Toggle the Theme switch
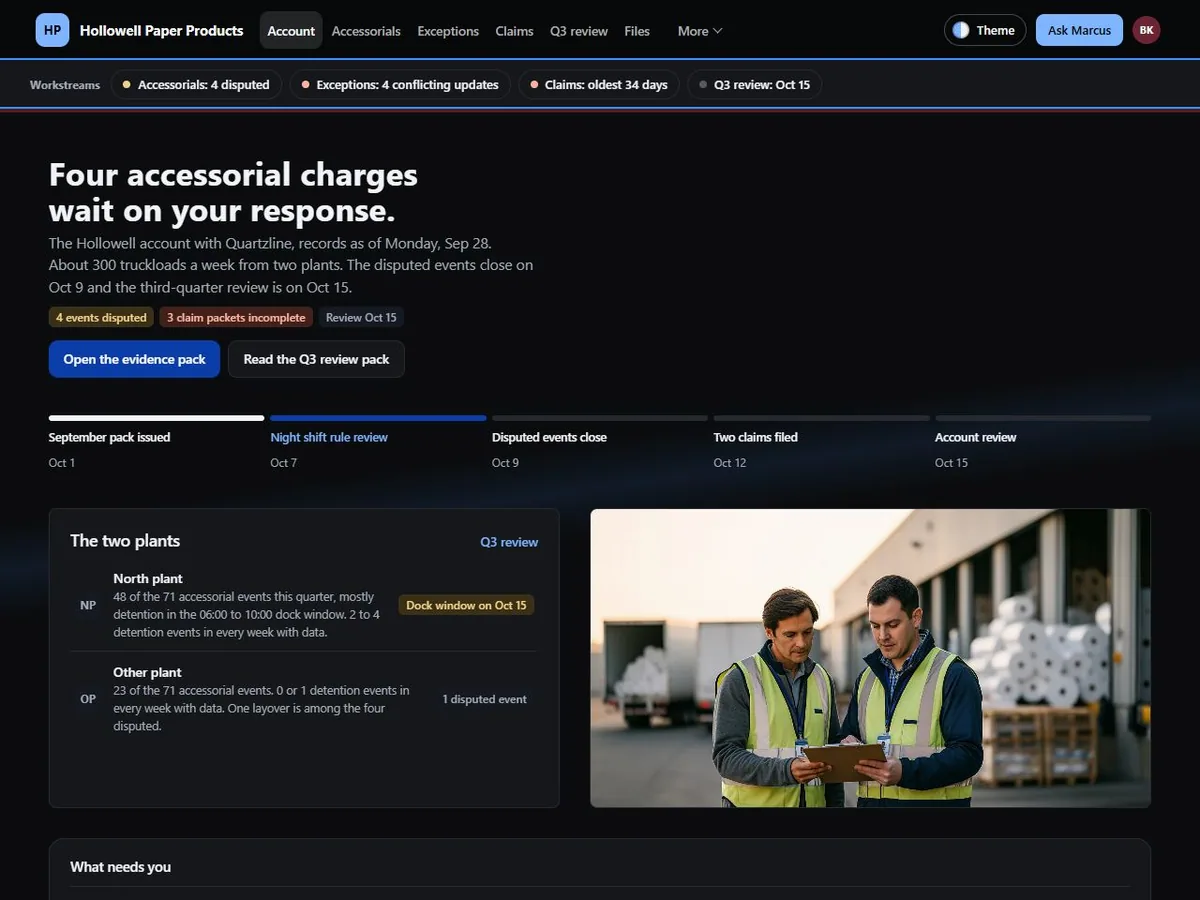Viewport: 1200px width, 900px height. point(984,30)
